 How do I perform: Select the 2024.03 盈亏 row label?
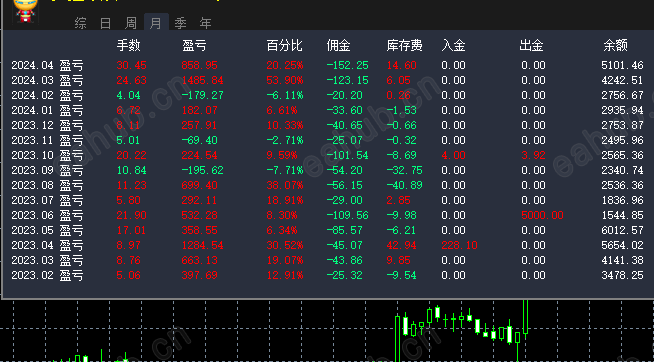[x=47, y=80]
